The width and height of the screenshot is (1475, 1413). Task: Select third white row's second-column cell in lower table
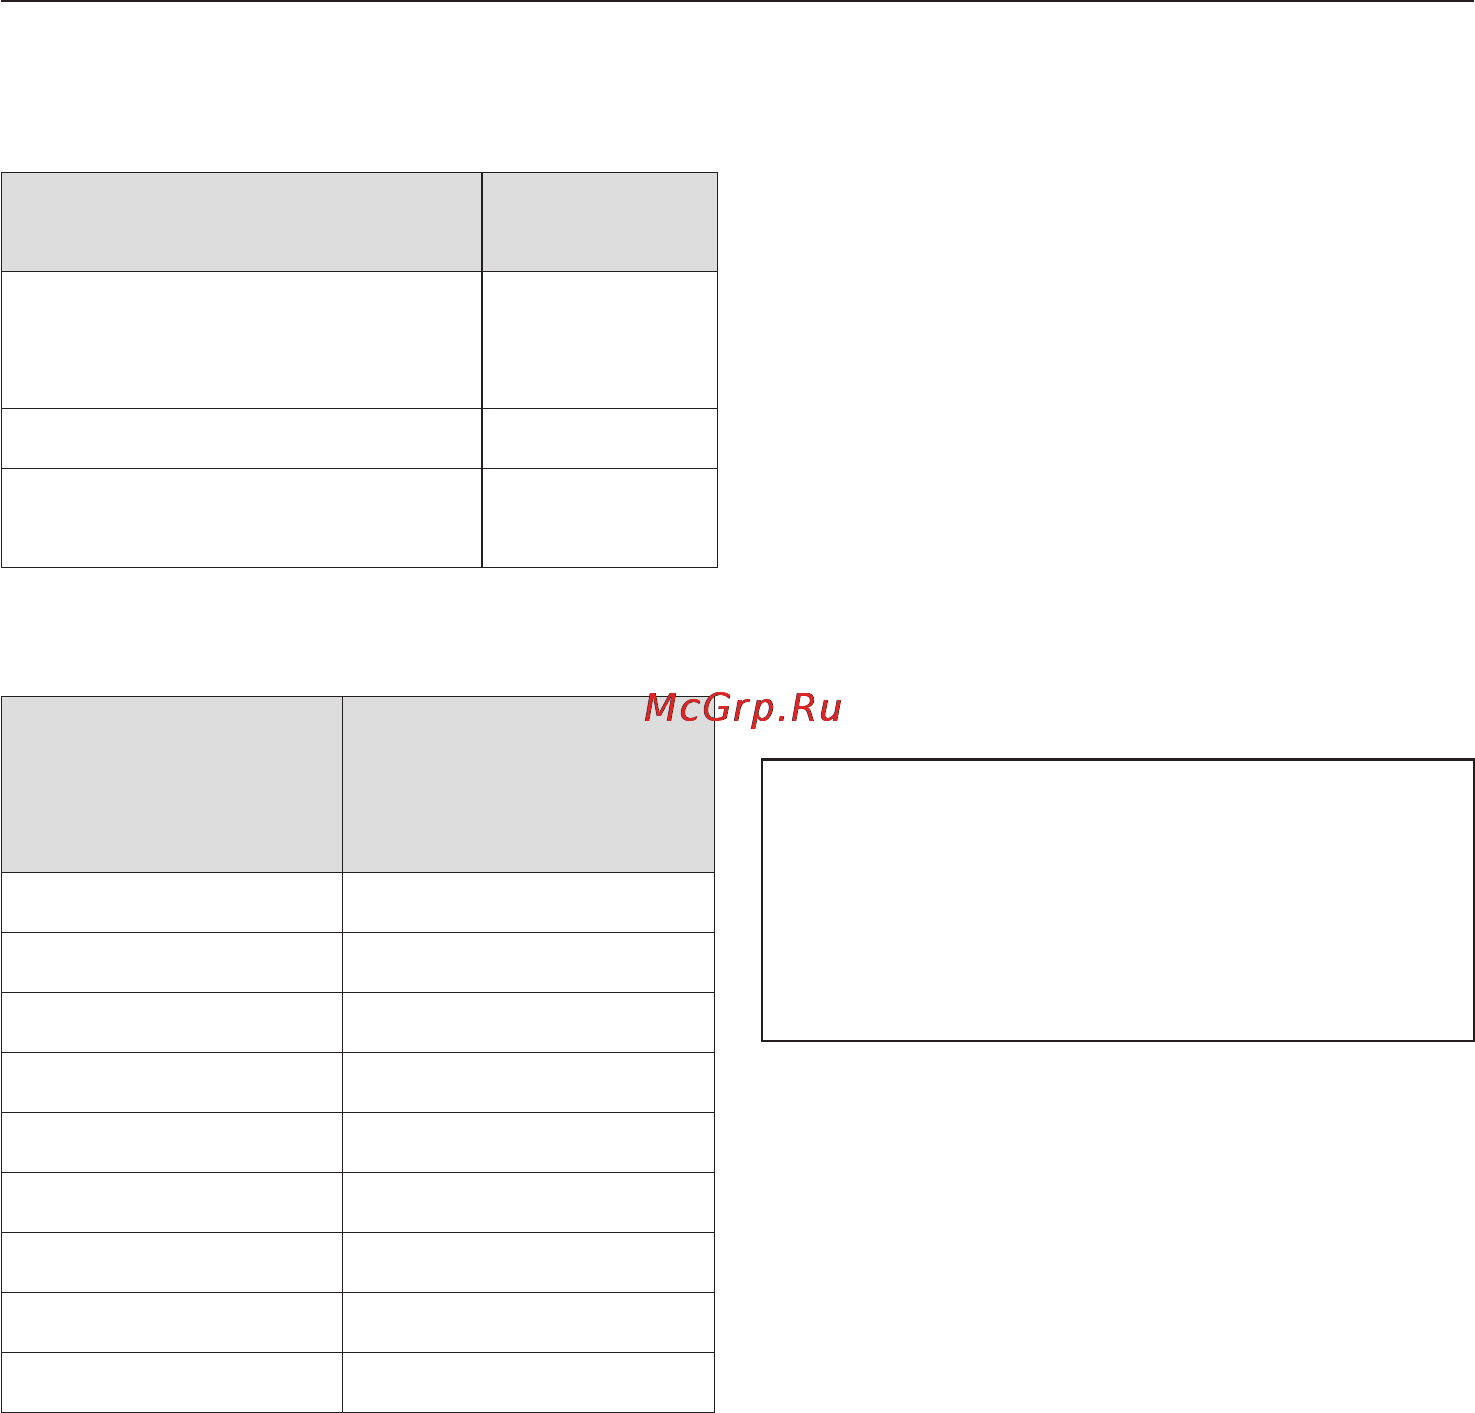[528, 1023]
